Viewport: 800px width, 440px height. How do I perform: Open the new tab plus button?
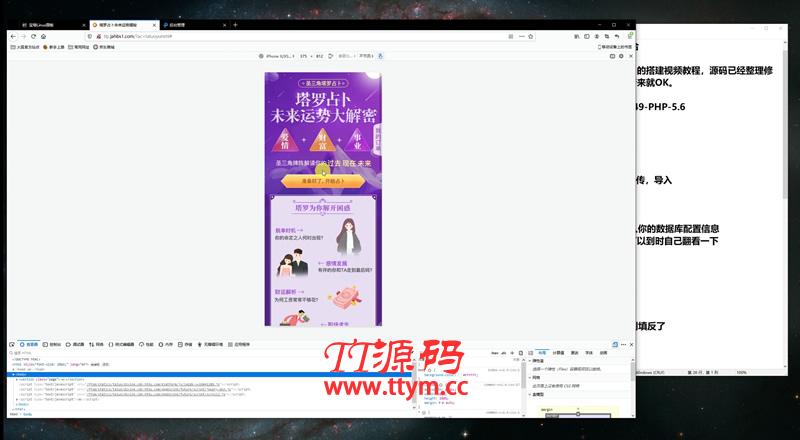pos(235,25)
